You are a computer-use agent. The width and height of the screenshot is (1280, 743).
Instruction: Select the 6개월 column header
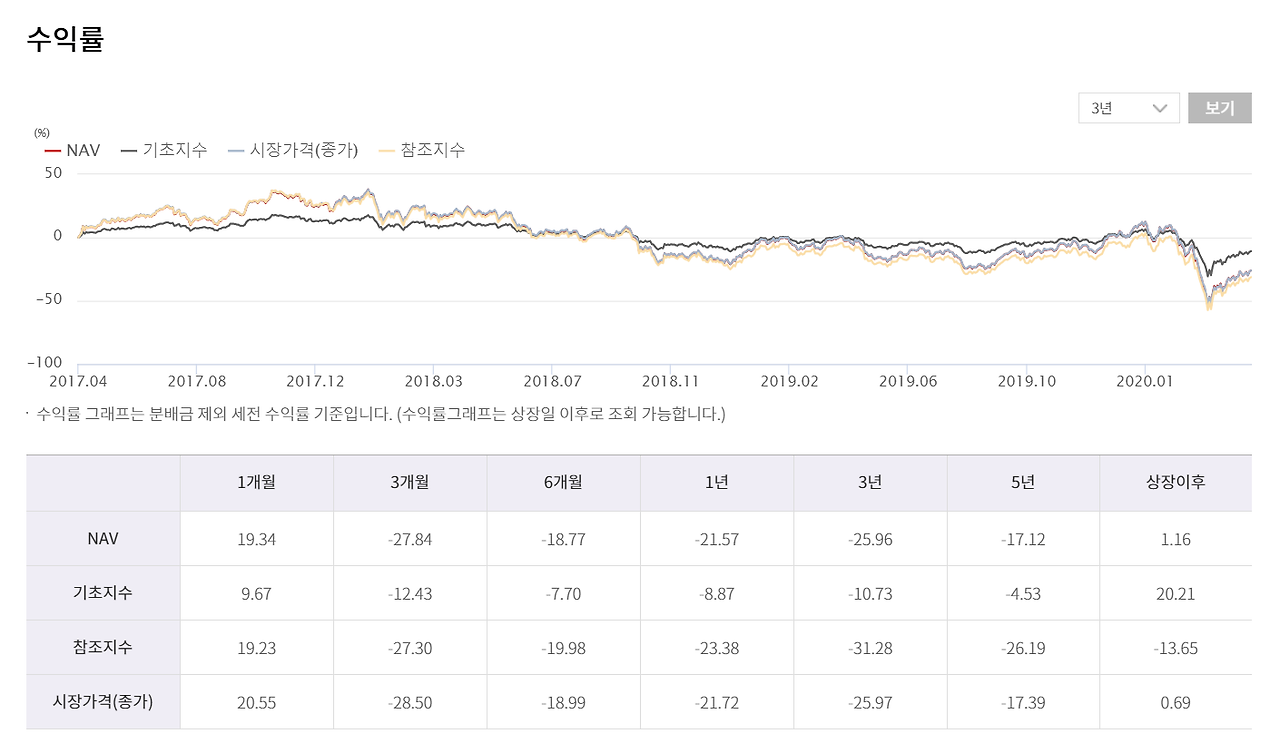pos(564,483)
